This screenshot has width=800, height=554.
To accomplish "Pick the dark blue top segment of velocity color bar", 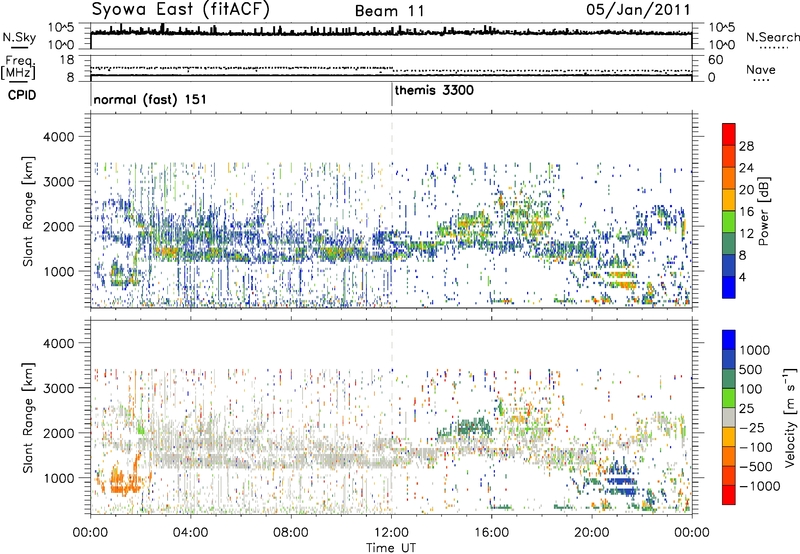I will (729, 340).
